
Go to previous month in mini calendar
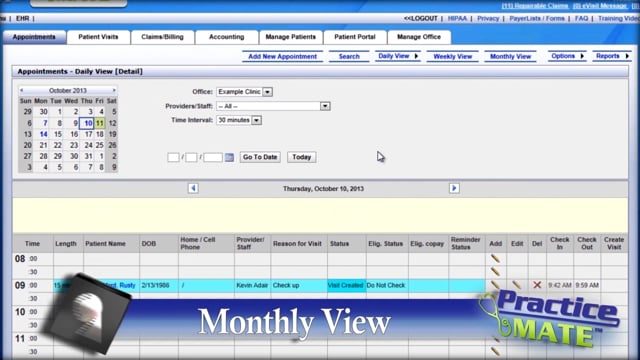[x=22, y=90]
